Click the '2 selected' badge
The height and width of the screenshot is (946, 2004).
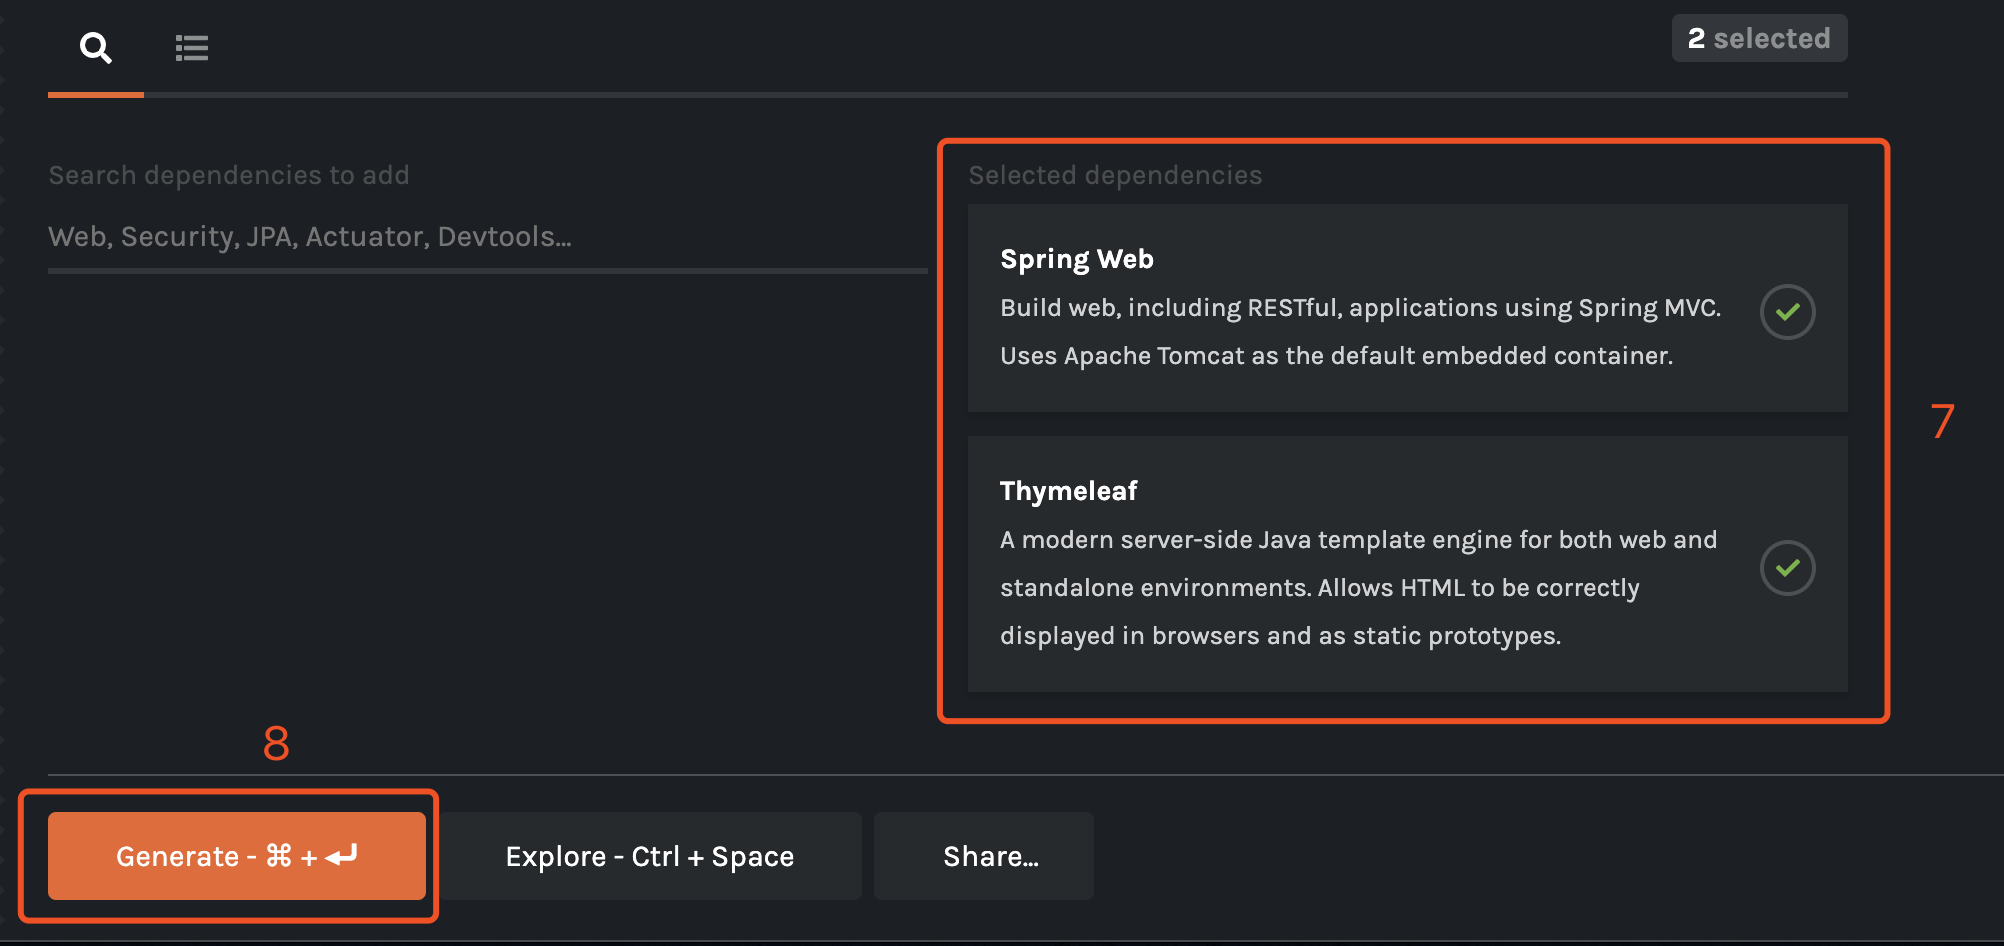(x=1758, y=38)
